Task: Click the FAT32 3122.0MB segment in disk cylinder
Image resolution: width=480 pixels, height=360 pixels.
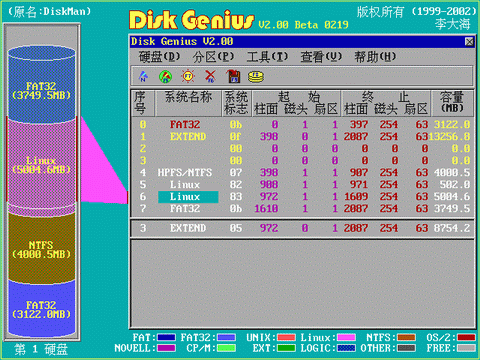Action: pos(41,309)
